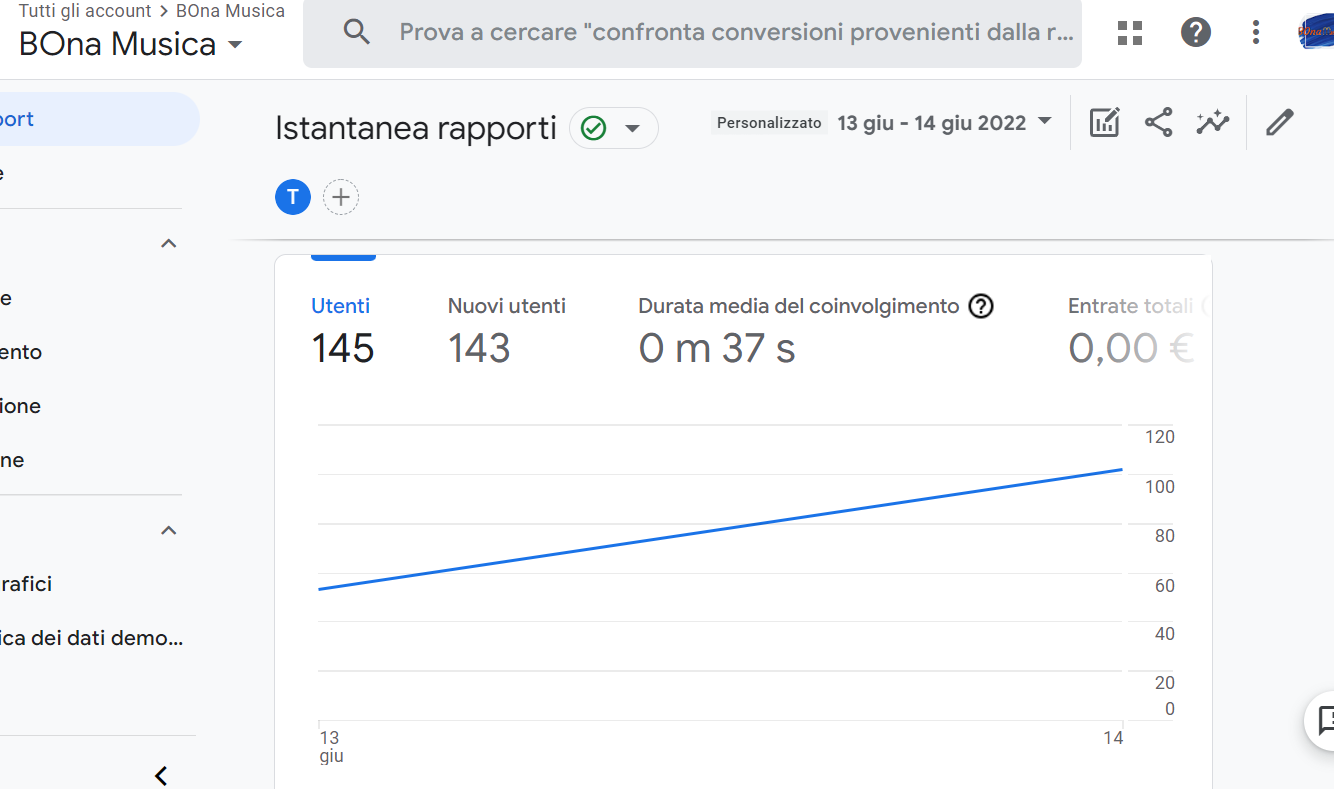Click Tutti gli account breadcrumb link
The height and width of the screenshot is (789, 1334).
pos(85,11)
